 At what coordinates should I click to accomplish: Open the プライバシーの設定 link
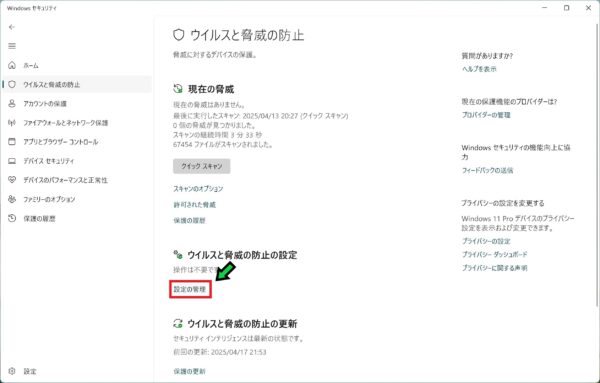click(x=486, y=241)
